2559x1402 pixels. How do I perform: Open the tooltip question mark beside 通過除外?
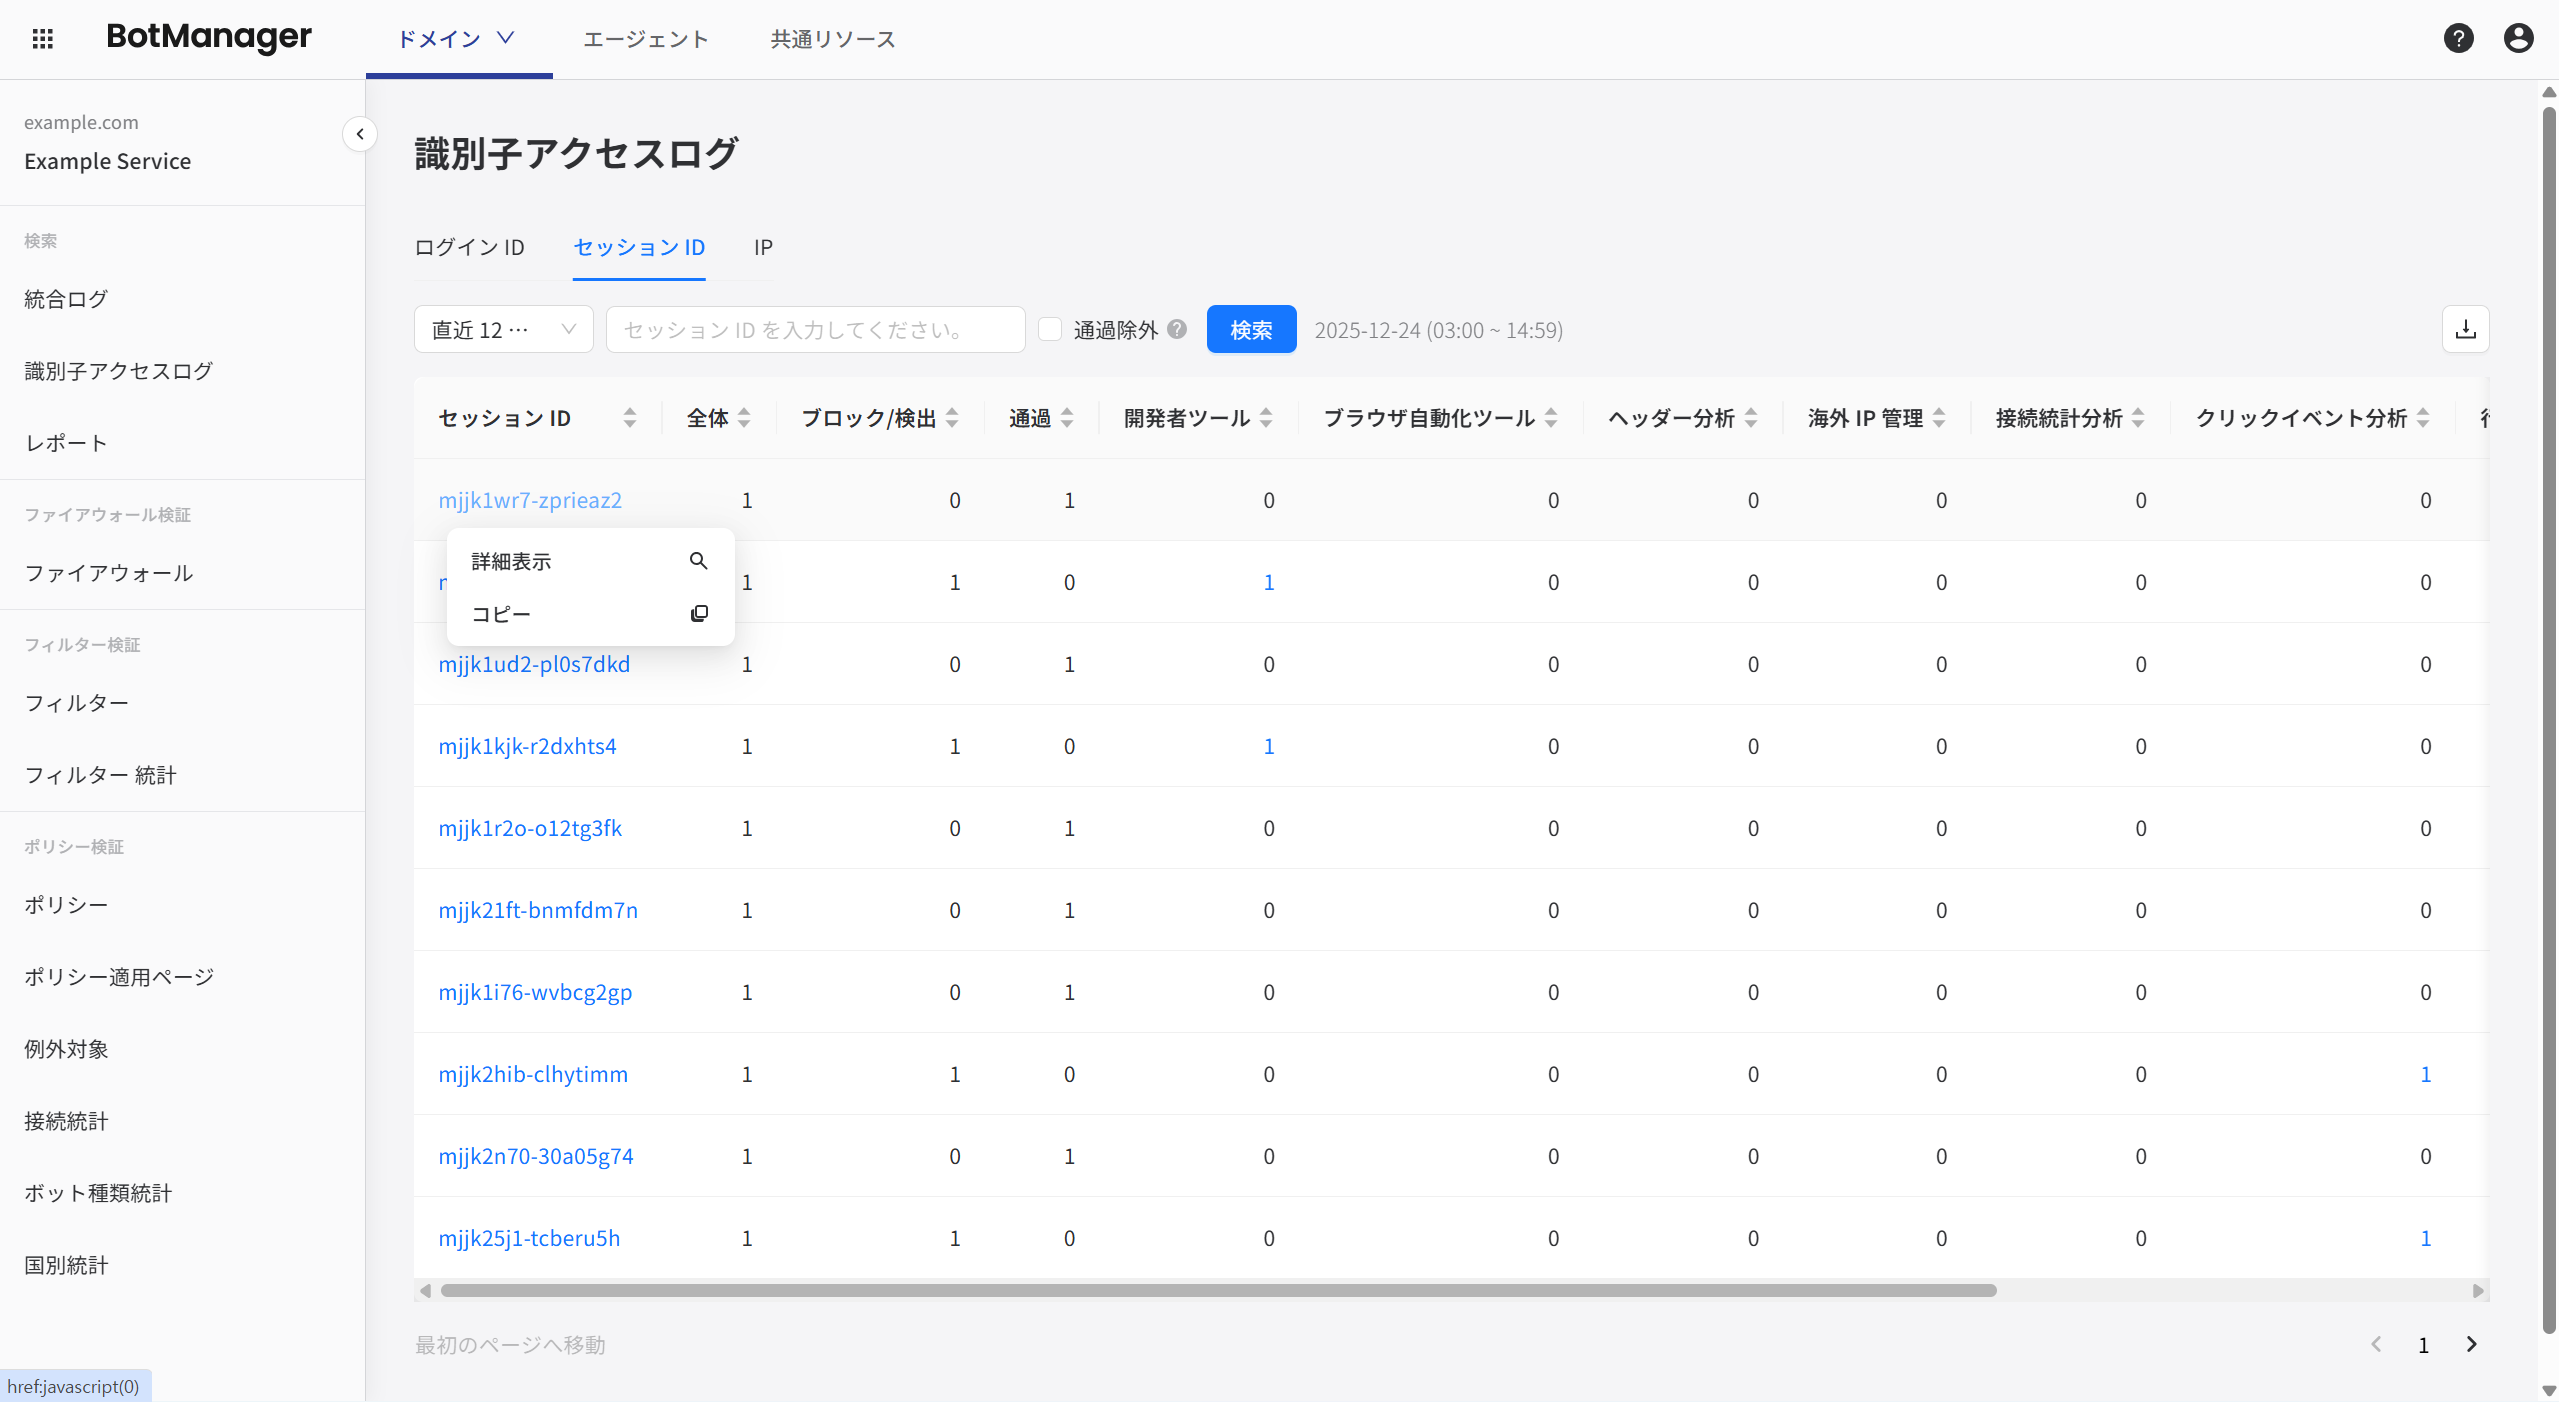[1178, 329]
